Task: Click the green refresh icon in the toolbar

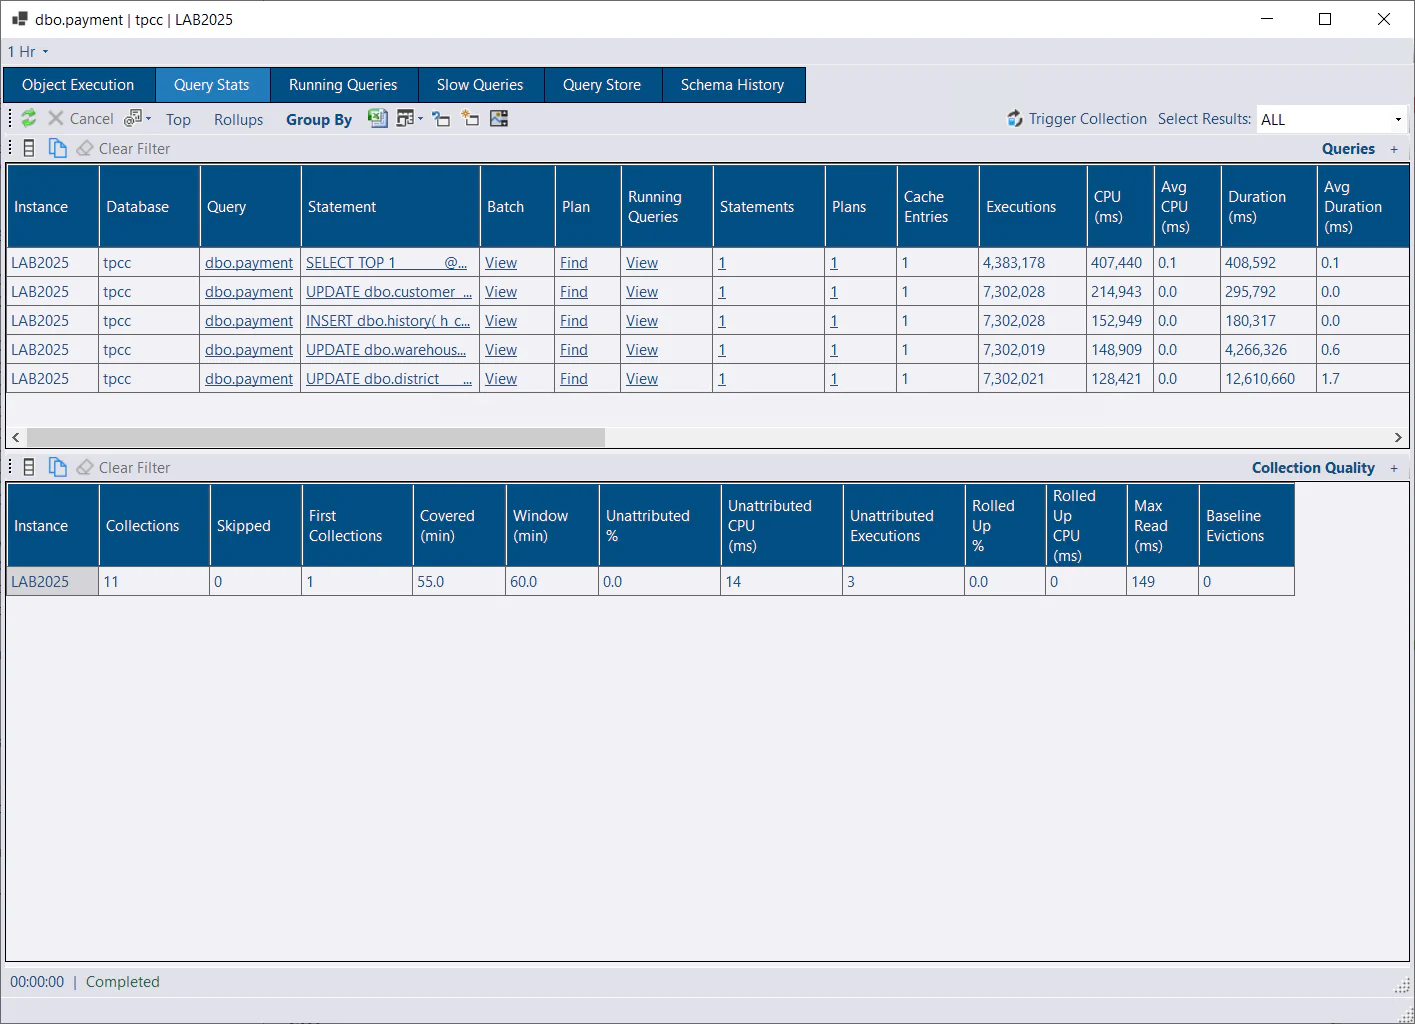Action: pos(29,118)
